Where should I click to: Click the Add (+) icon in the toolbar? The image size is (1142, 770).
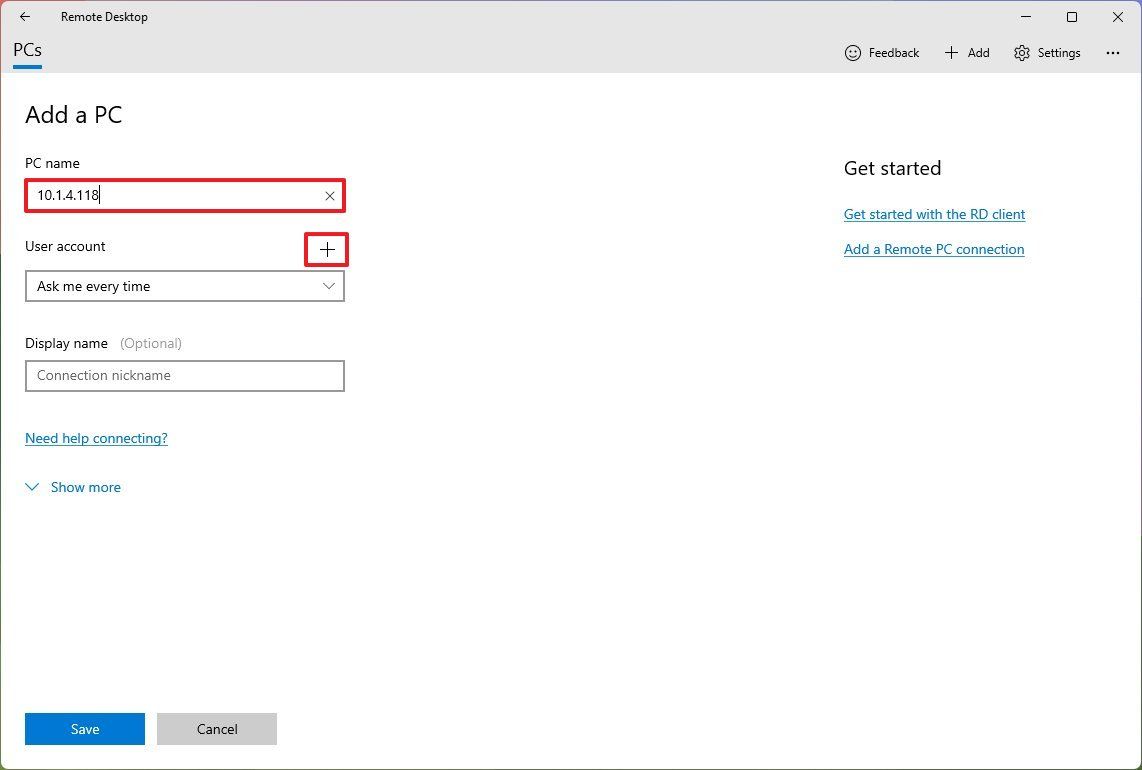[950, 52]
